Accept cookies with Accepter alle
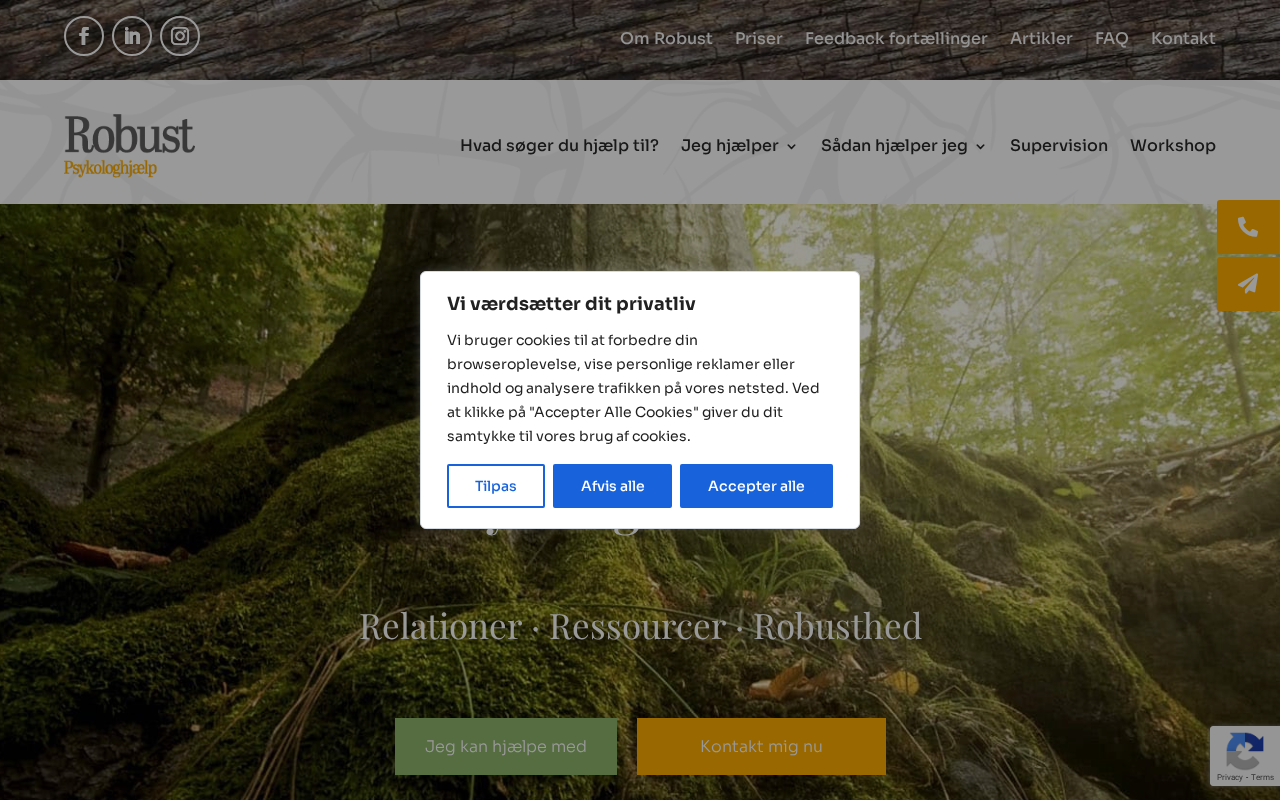 tap(756, 486)
